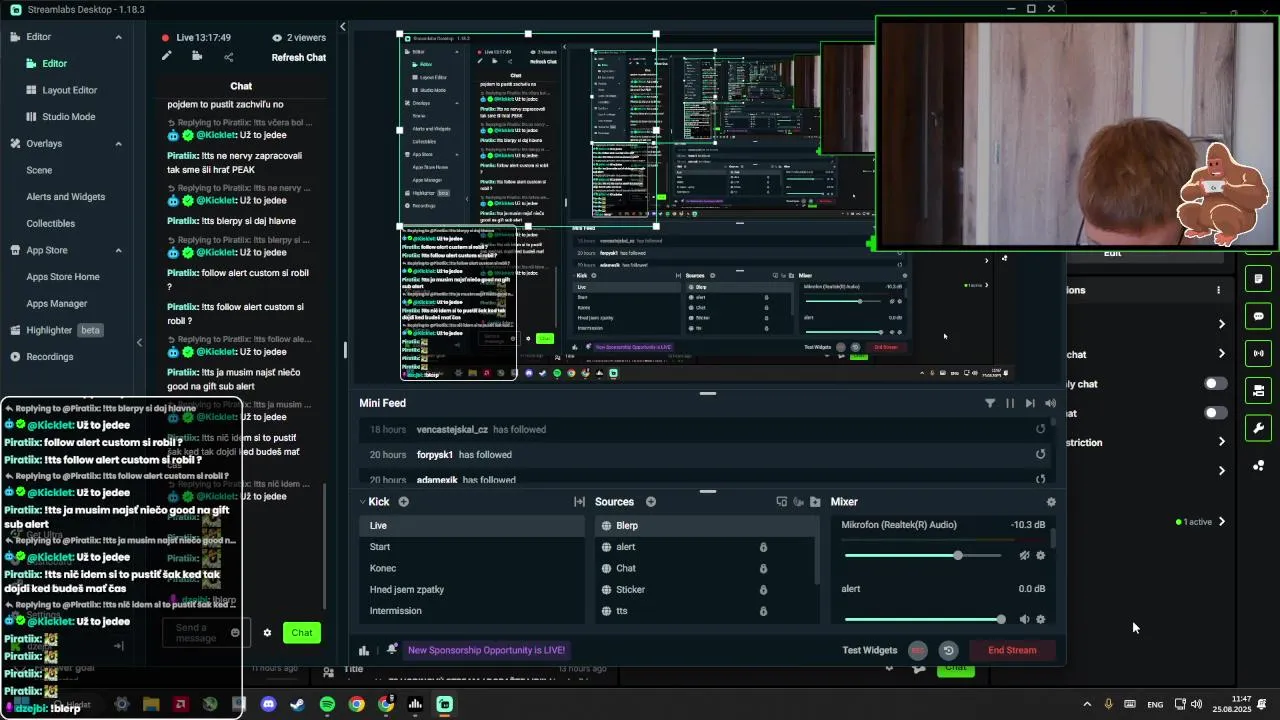The width and height of the screenshot is (1280, 720).
Task: Pause the Mini Feed alert queue
Action: pos(1010,403)
